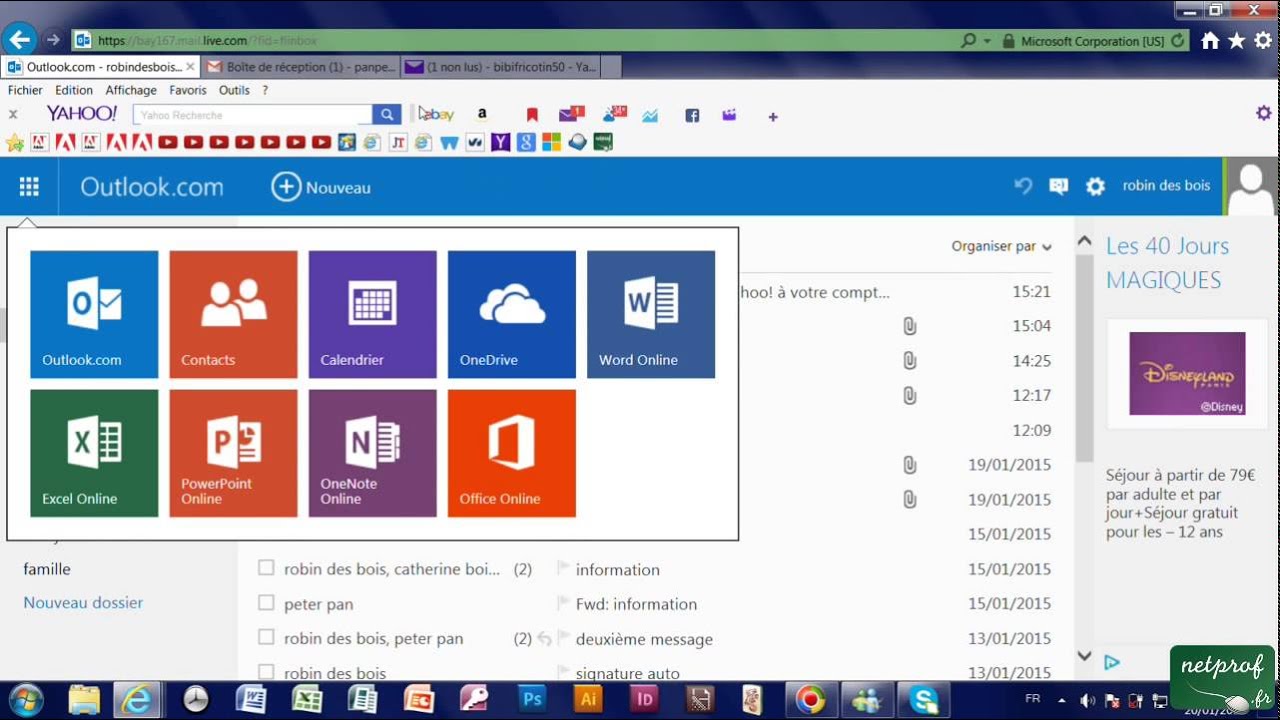Flag the information message
The height and width of the screenshot is (720, 1280).
click(x=563, y=569)
